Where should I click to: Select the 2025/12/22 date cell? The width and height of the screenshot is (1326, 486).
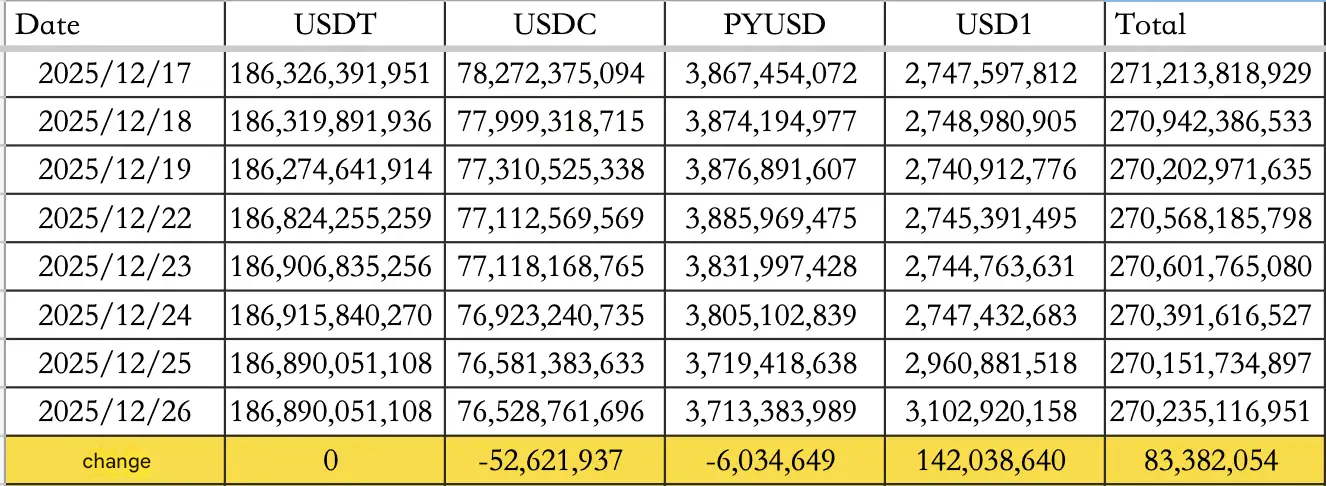coord(115,218)
